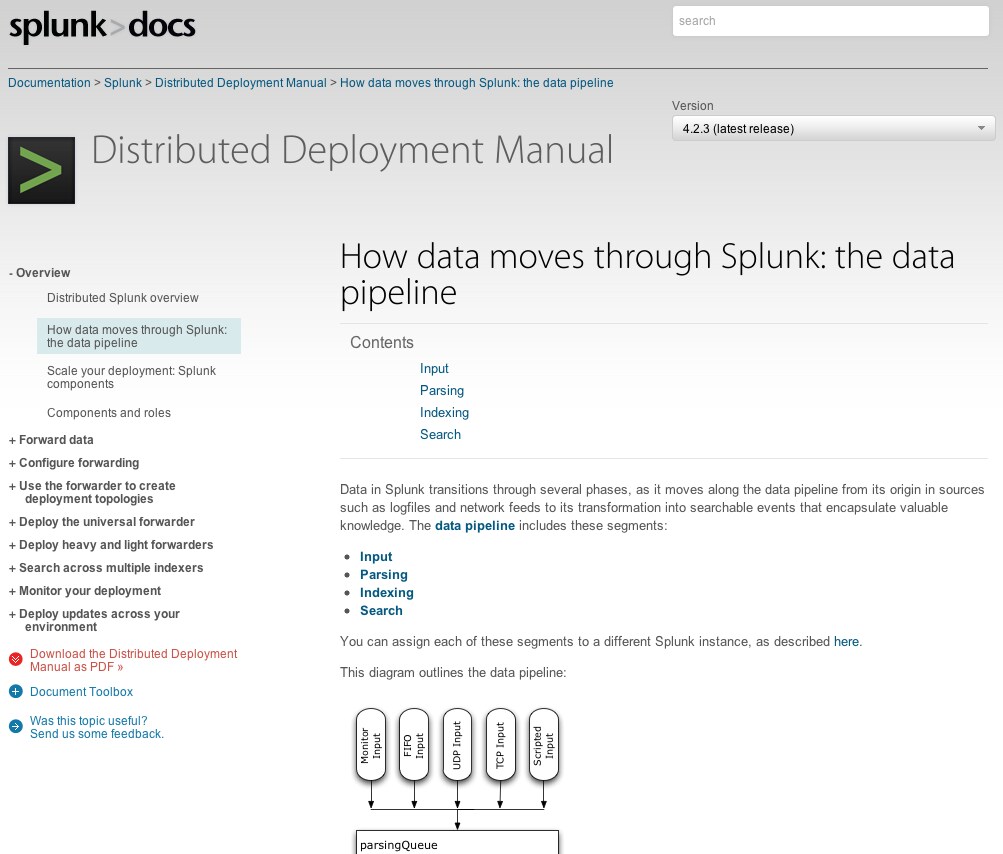Click the green arrow manual icon
Viewport: 1003px width, 854px height.
(42, 170)
